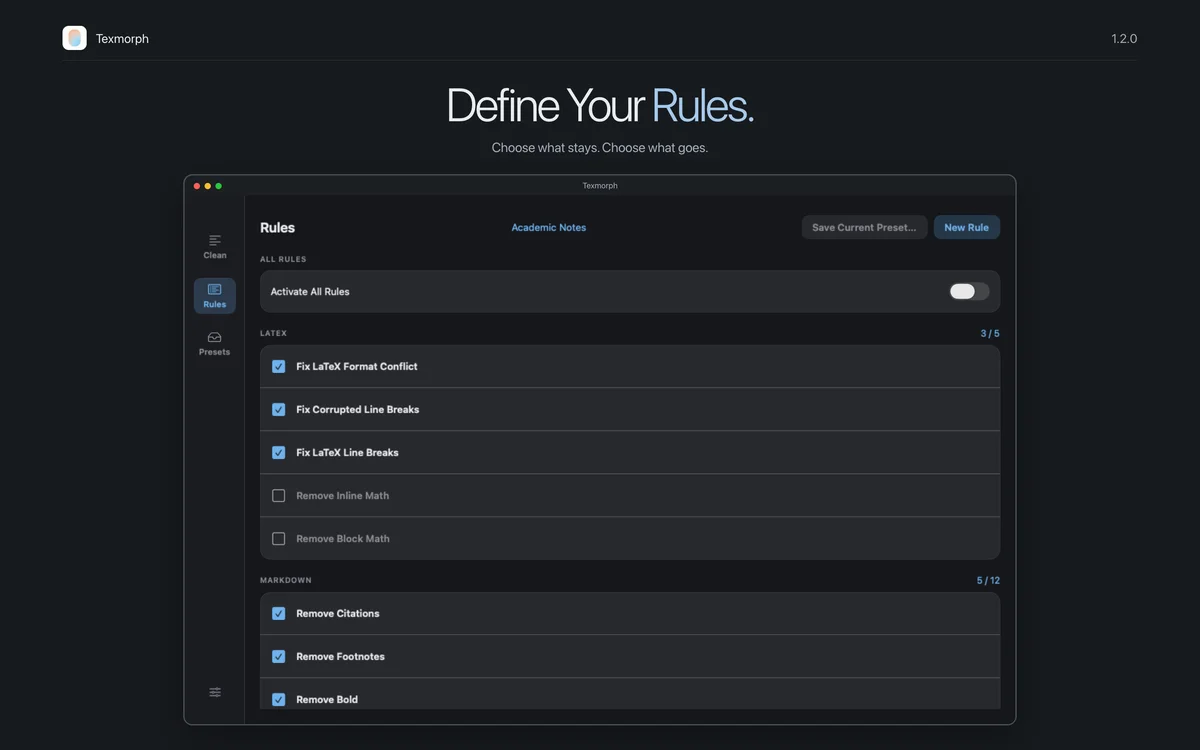Screen dimensions: 1200x750
Task: Click the Activate All Rules text
Action: point(310,292)
